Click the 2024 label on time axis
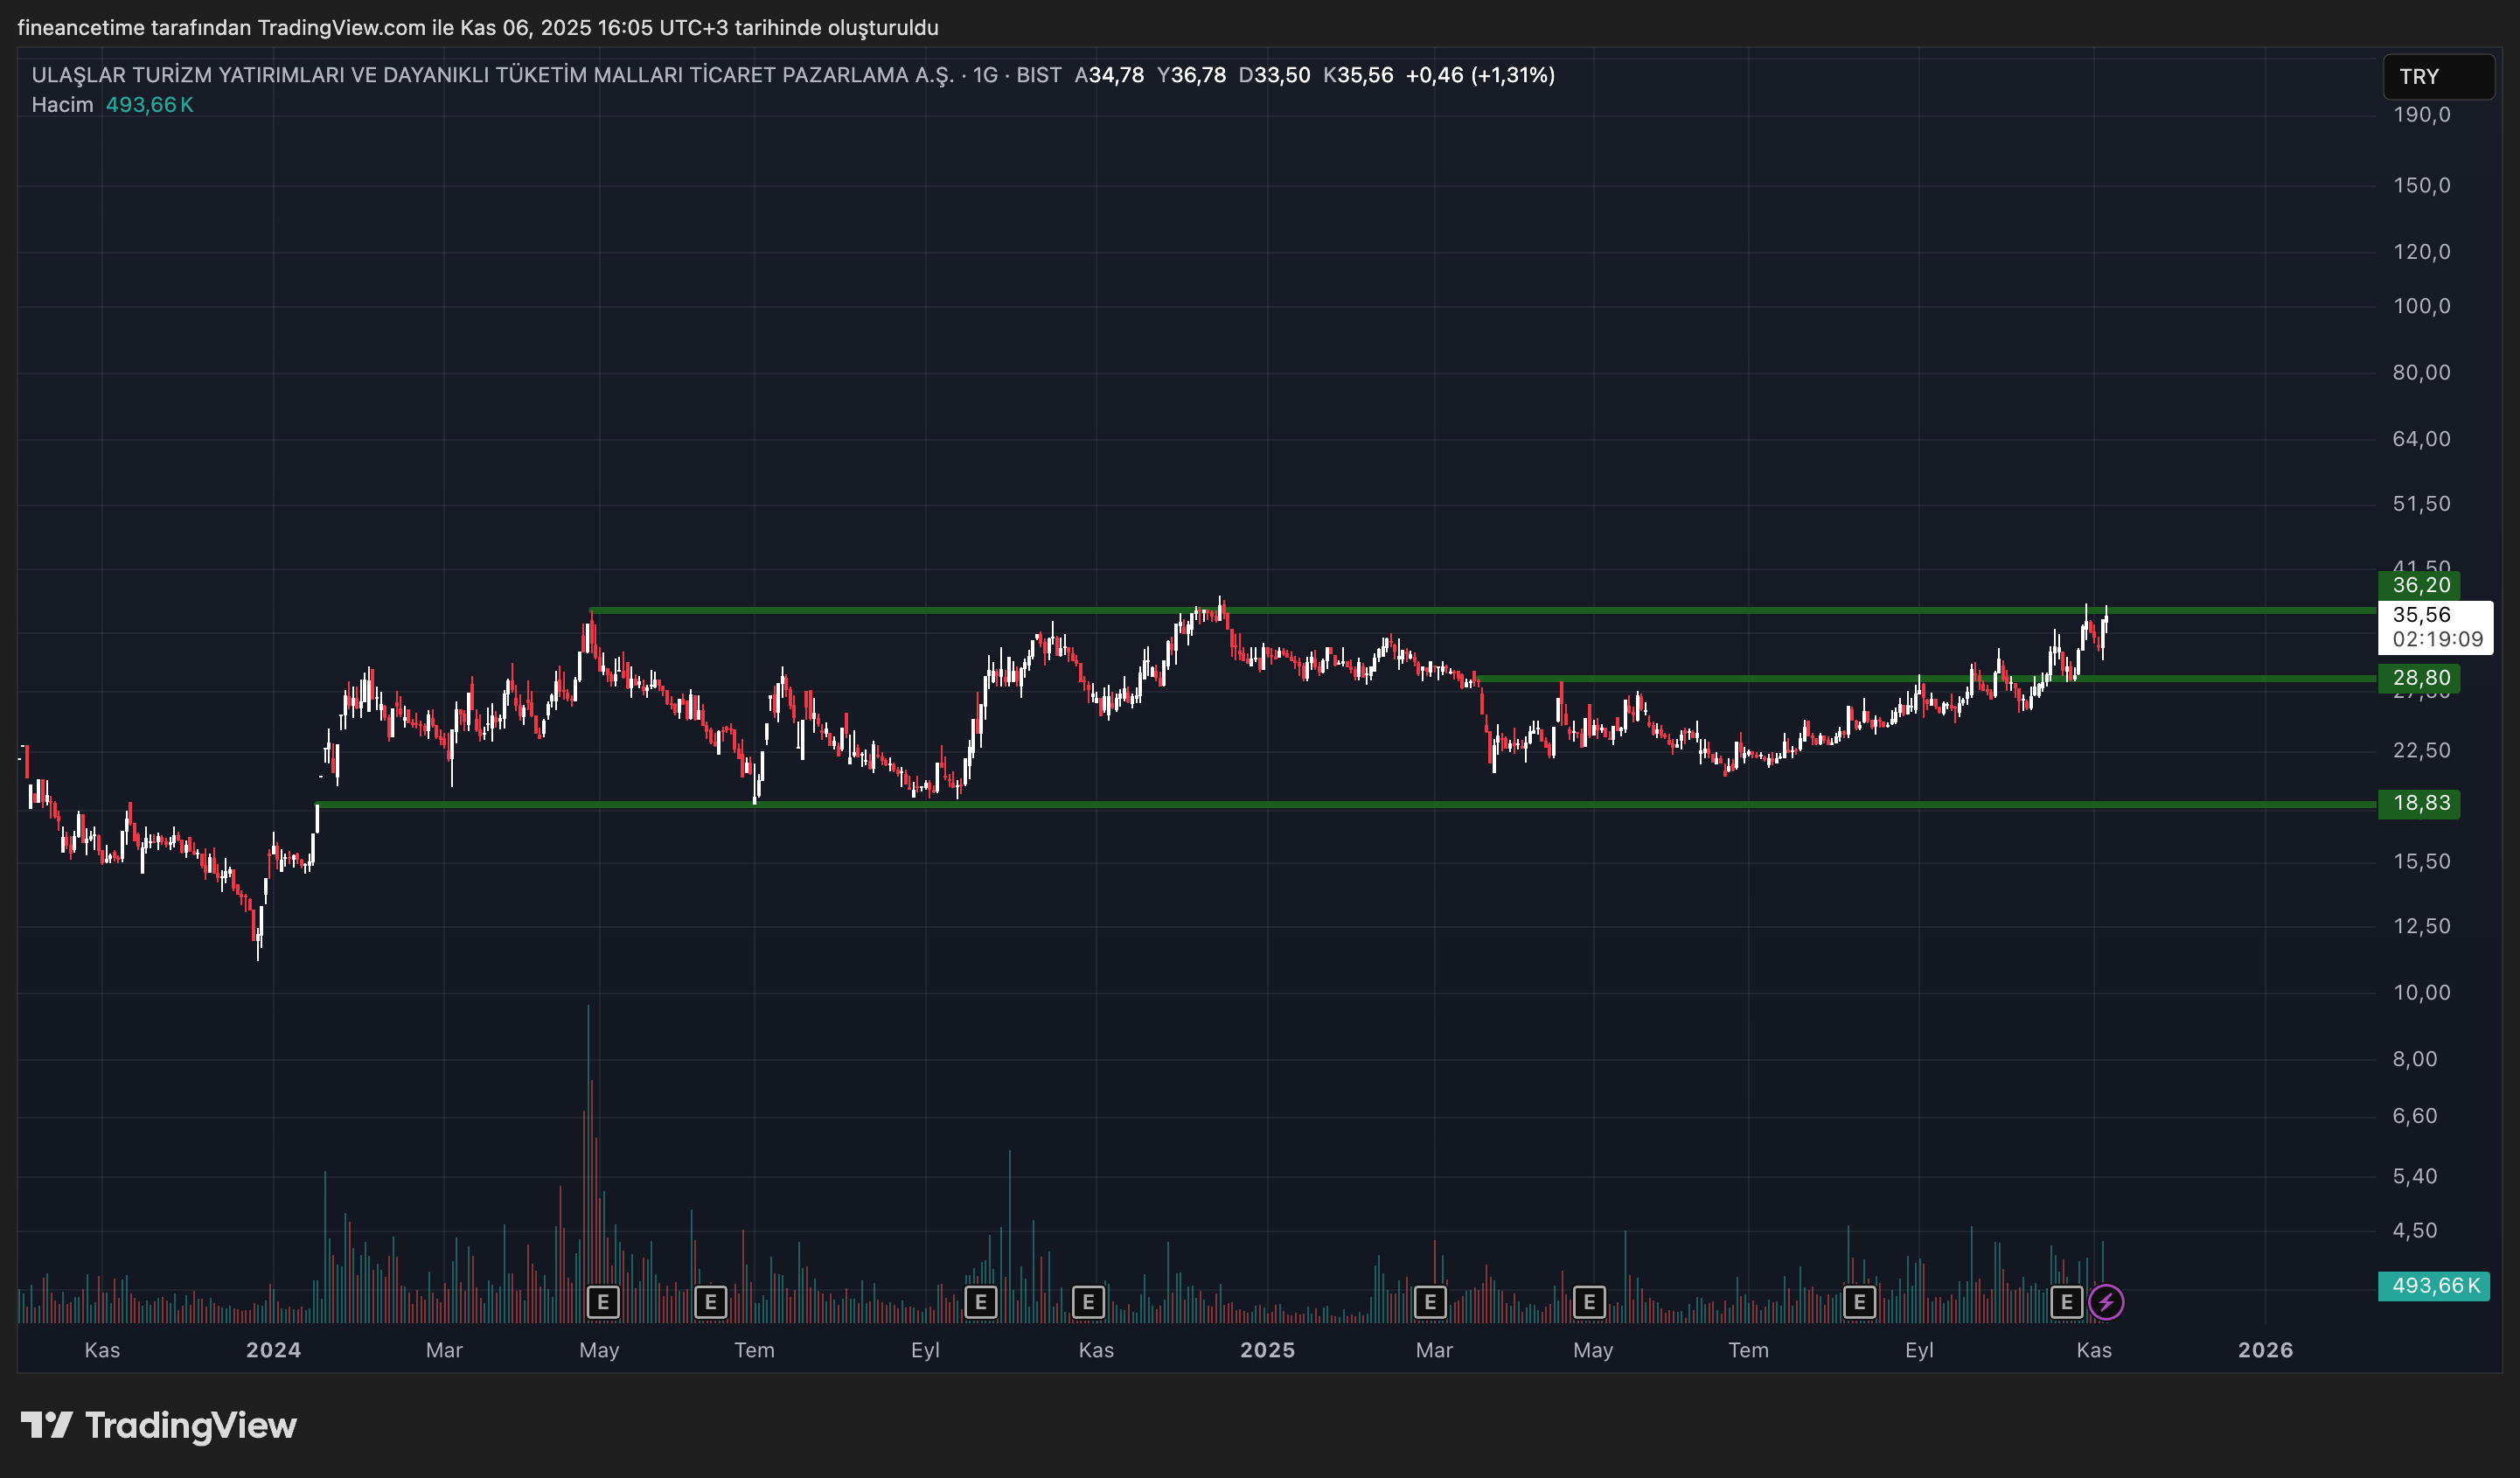Viewport: 2520px width, 1478px height. (x=273, y=1350)
